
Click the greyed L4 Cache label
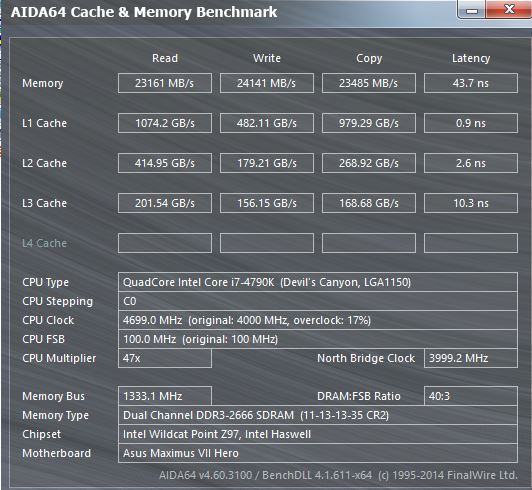[44, 243]
